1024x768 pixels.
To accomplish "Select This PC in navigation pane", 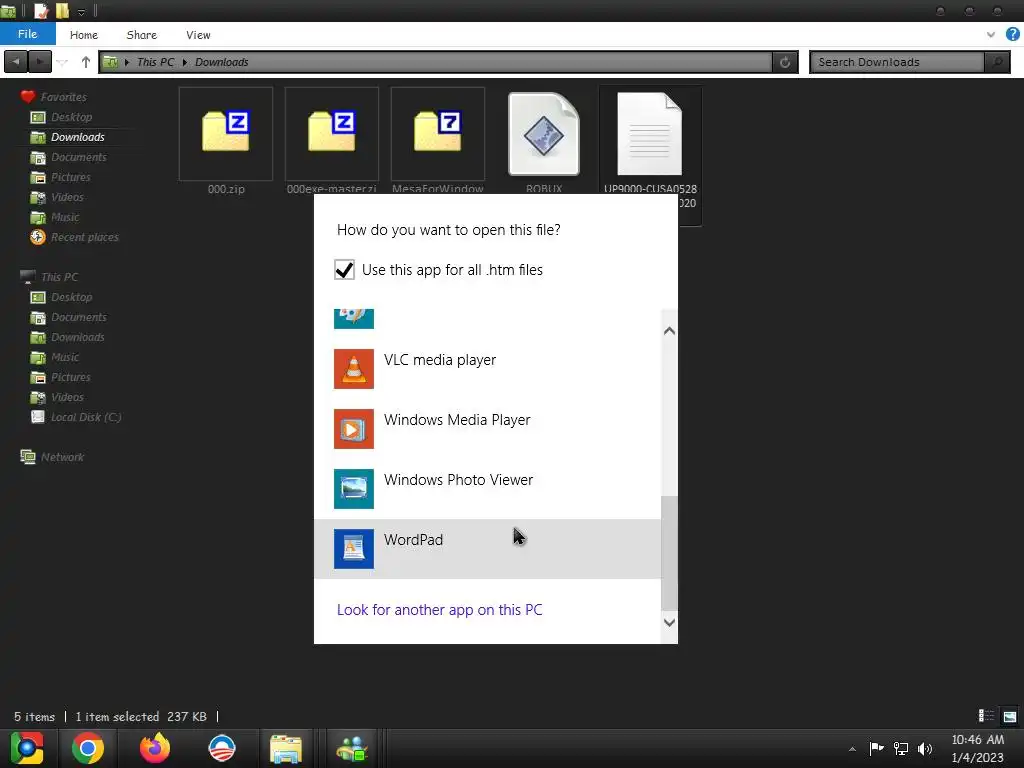I will click(59, 277).
